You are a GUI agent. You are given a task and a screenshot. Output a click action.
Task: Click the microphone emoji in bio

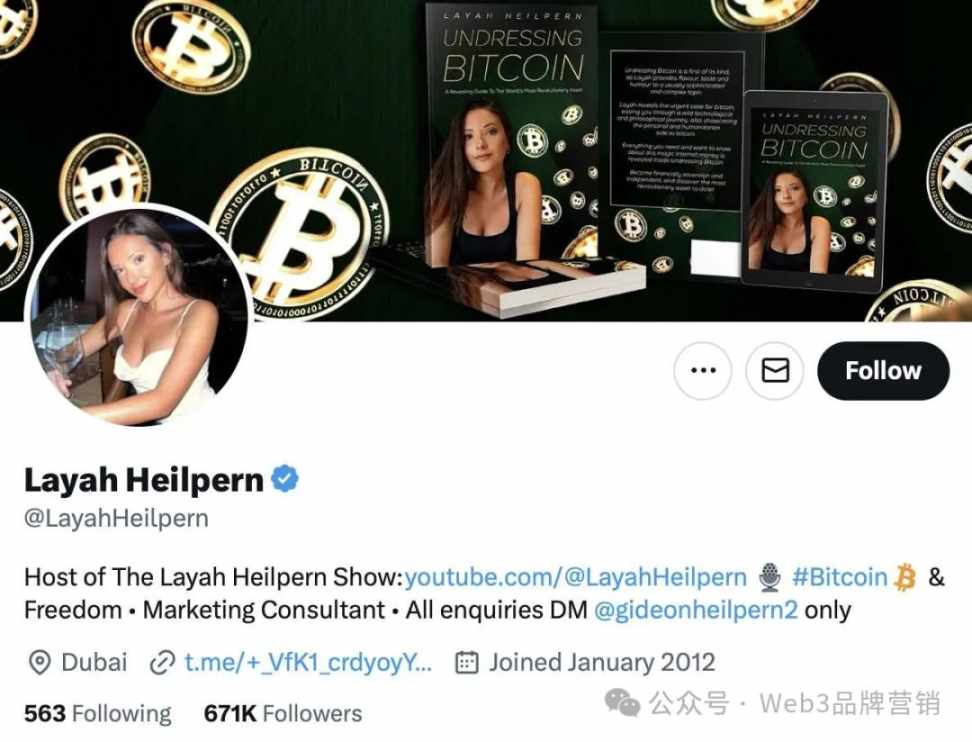(x=770, y=577)
